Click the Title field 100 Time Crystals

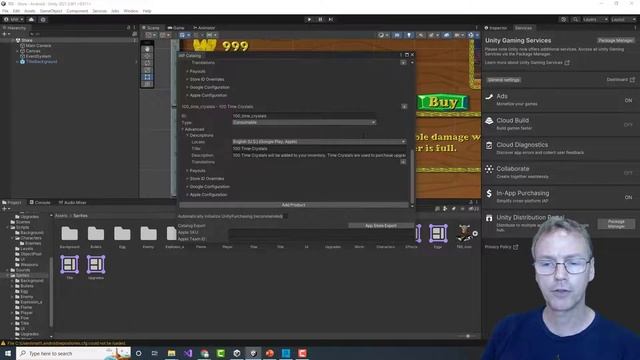click(319, 149)
